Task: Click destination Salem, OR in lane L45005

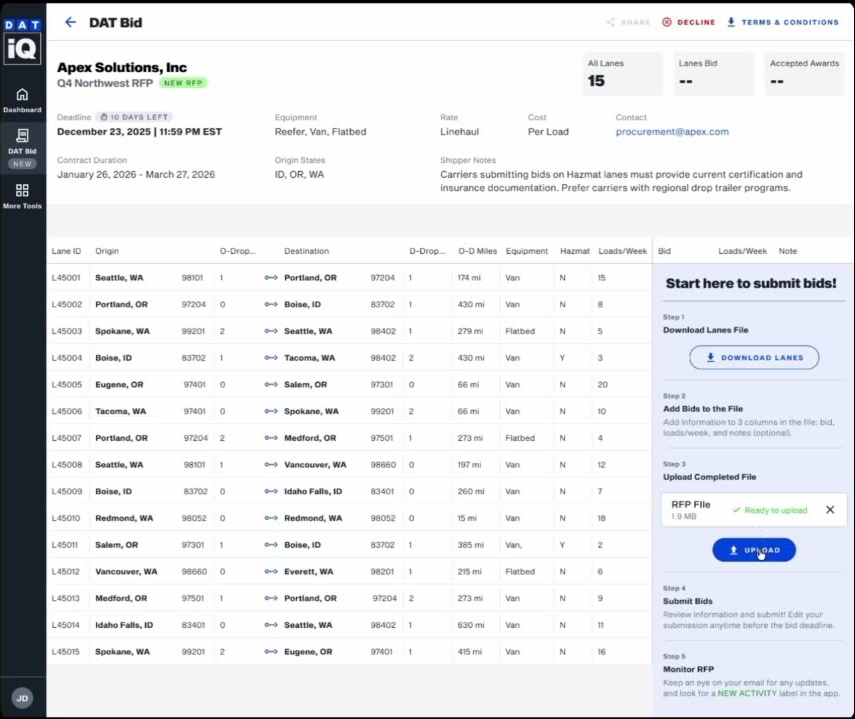Action: (305, 384)
